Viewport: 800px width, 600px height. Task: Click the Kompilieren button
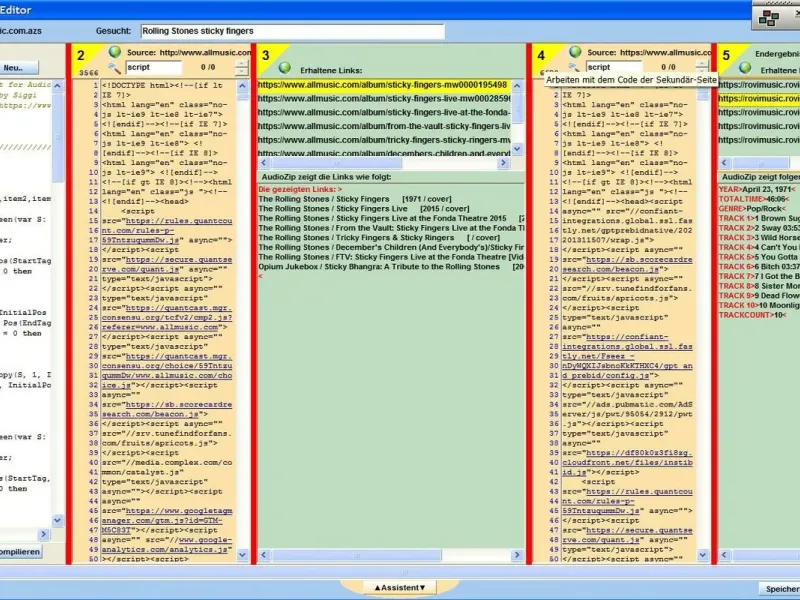20,552
